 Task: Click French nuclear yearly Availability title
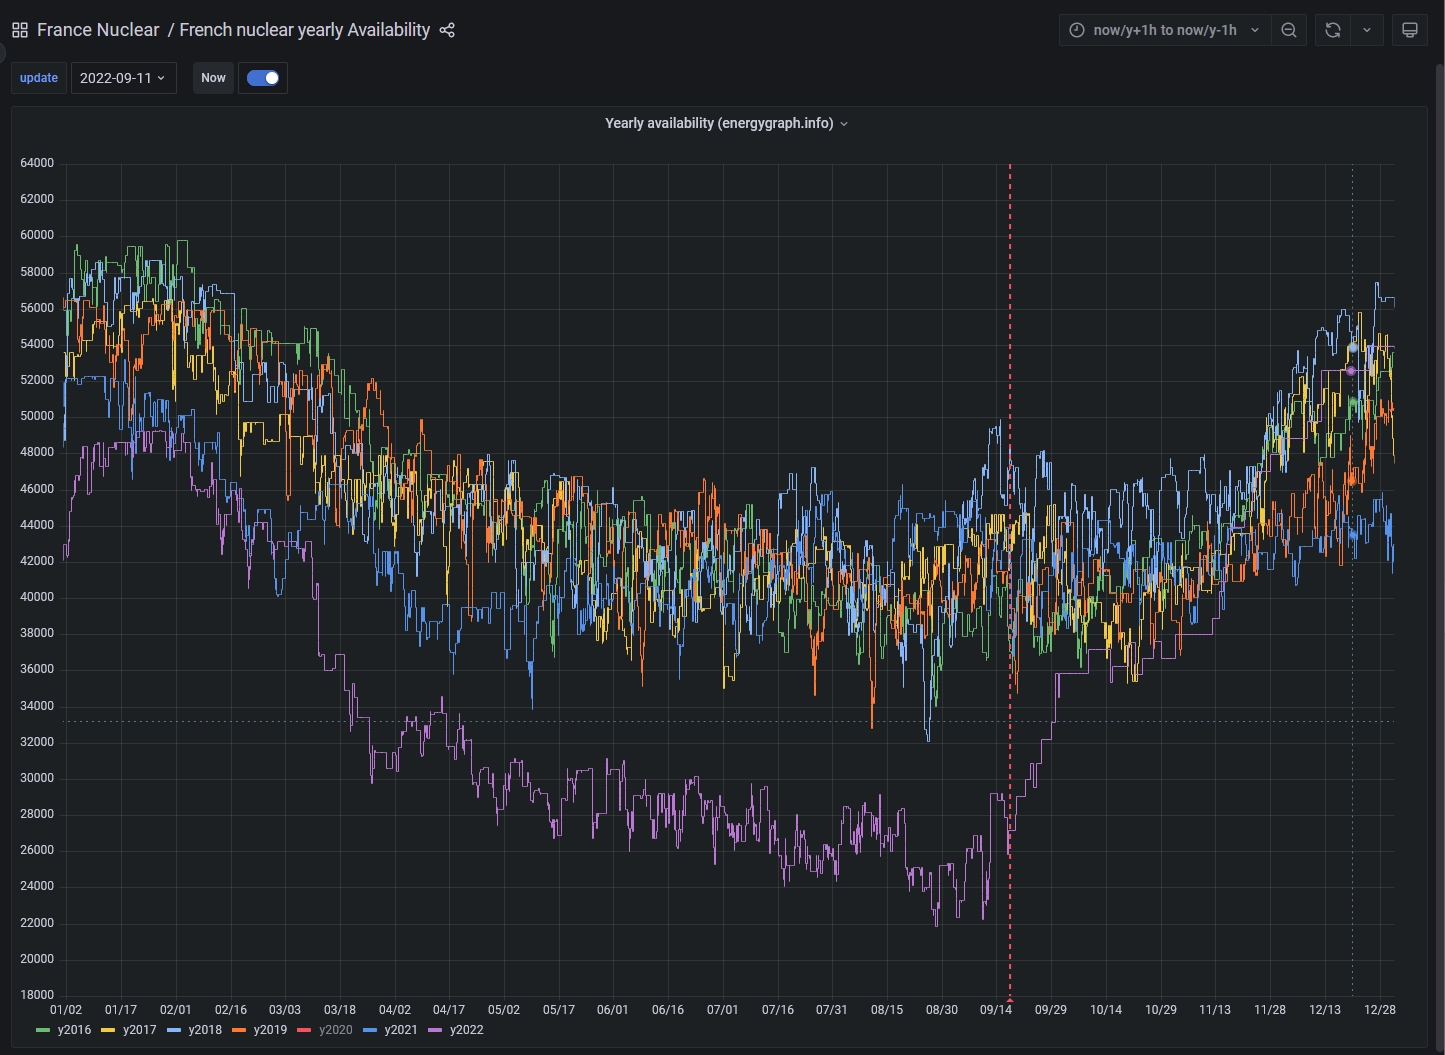pos(304,30)
